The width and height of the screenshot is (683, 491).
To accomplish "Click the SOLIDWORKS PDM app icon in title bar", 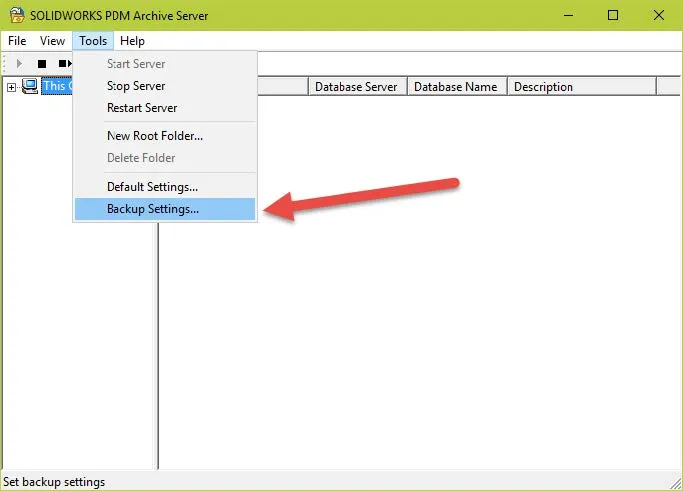I will tap(17, 15).
